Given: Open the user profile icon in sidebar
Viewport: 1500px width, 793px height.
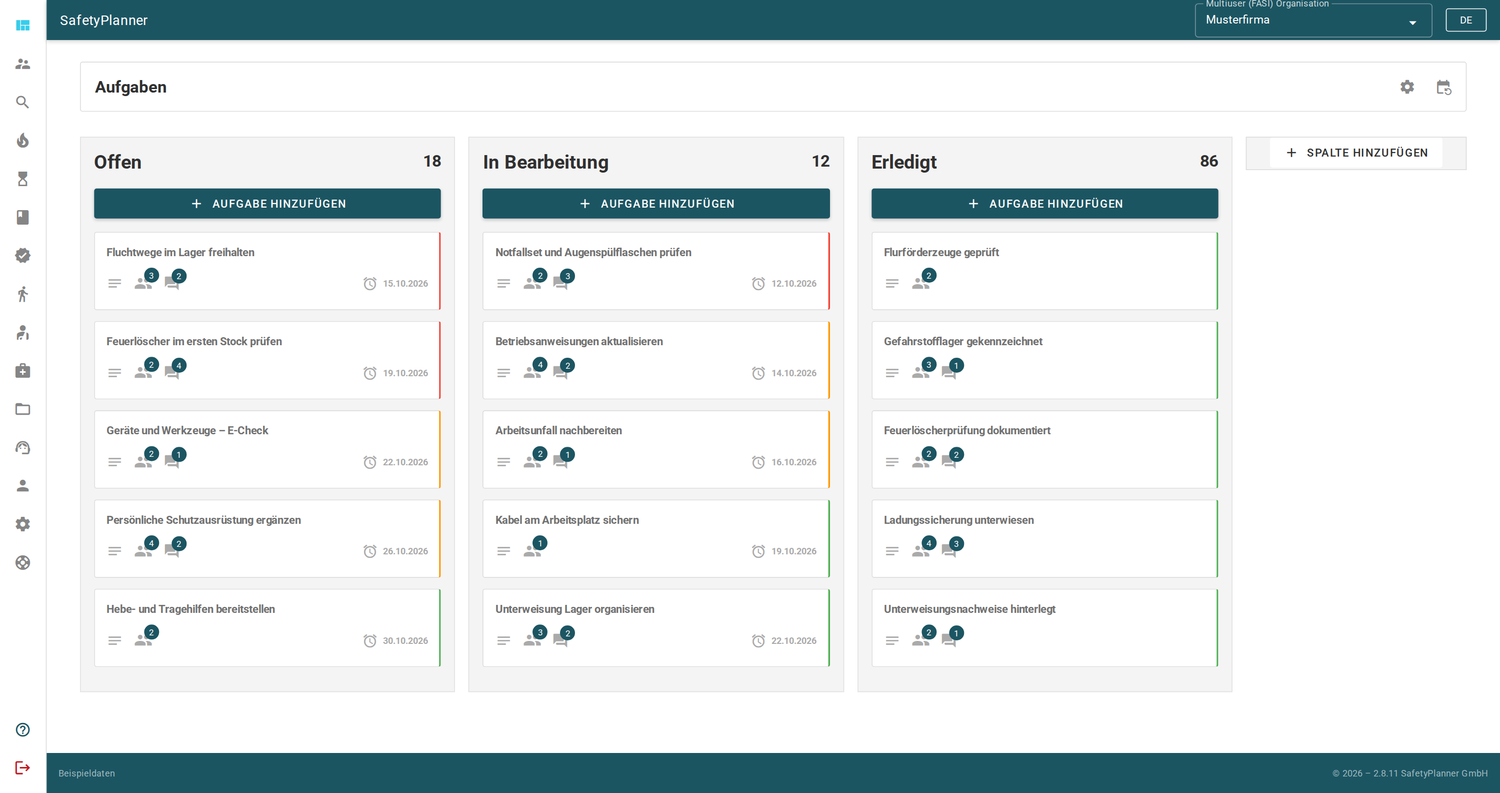Looking at the screenshot, I should [x=23, y=486].
